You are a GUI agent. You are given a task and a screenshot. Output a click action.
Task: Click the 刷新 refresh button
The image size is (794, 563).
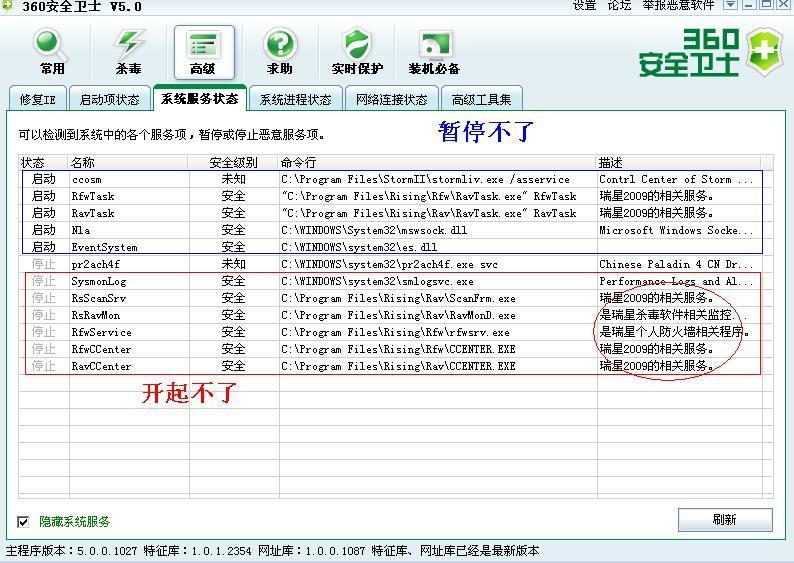725,519
